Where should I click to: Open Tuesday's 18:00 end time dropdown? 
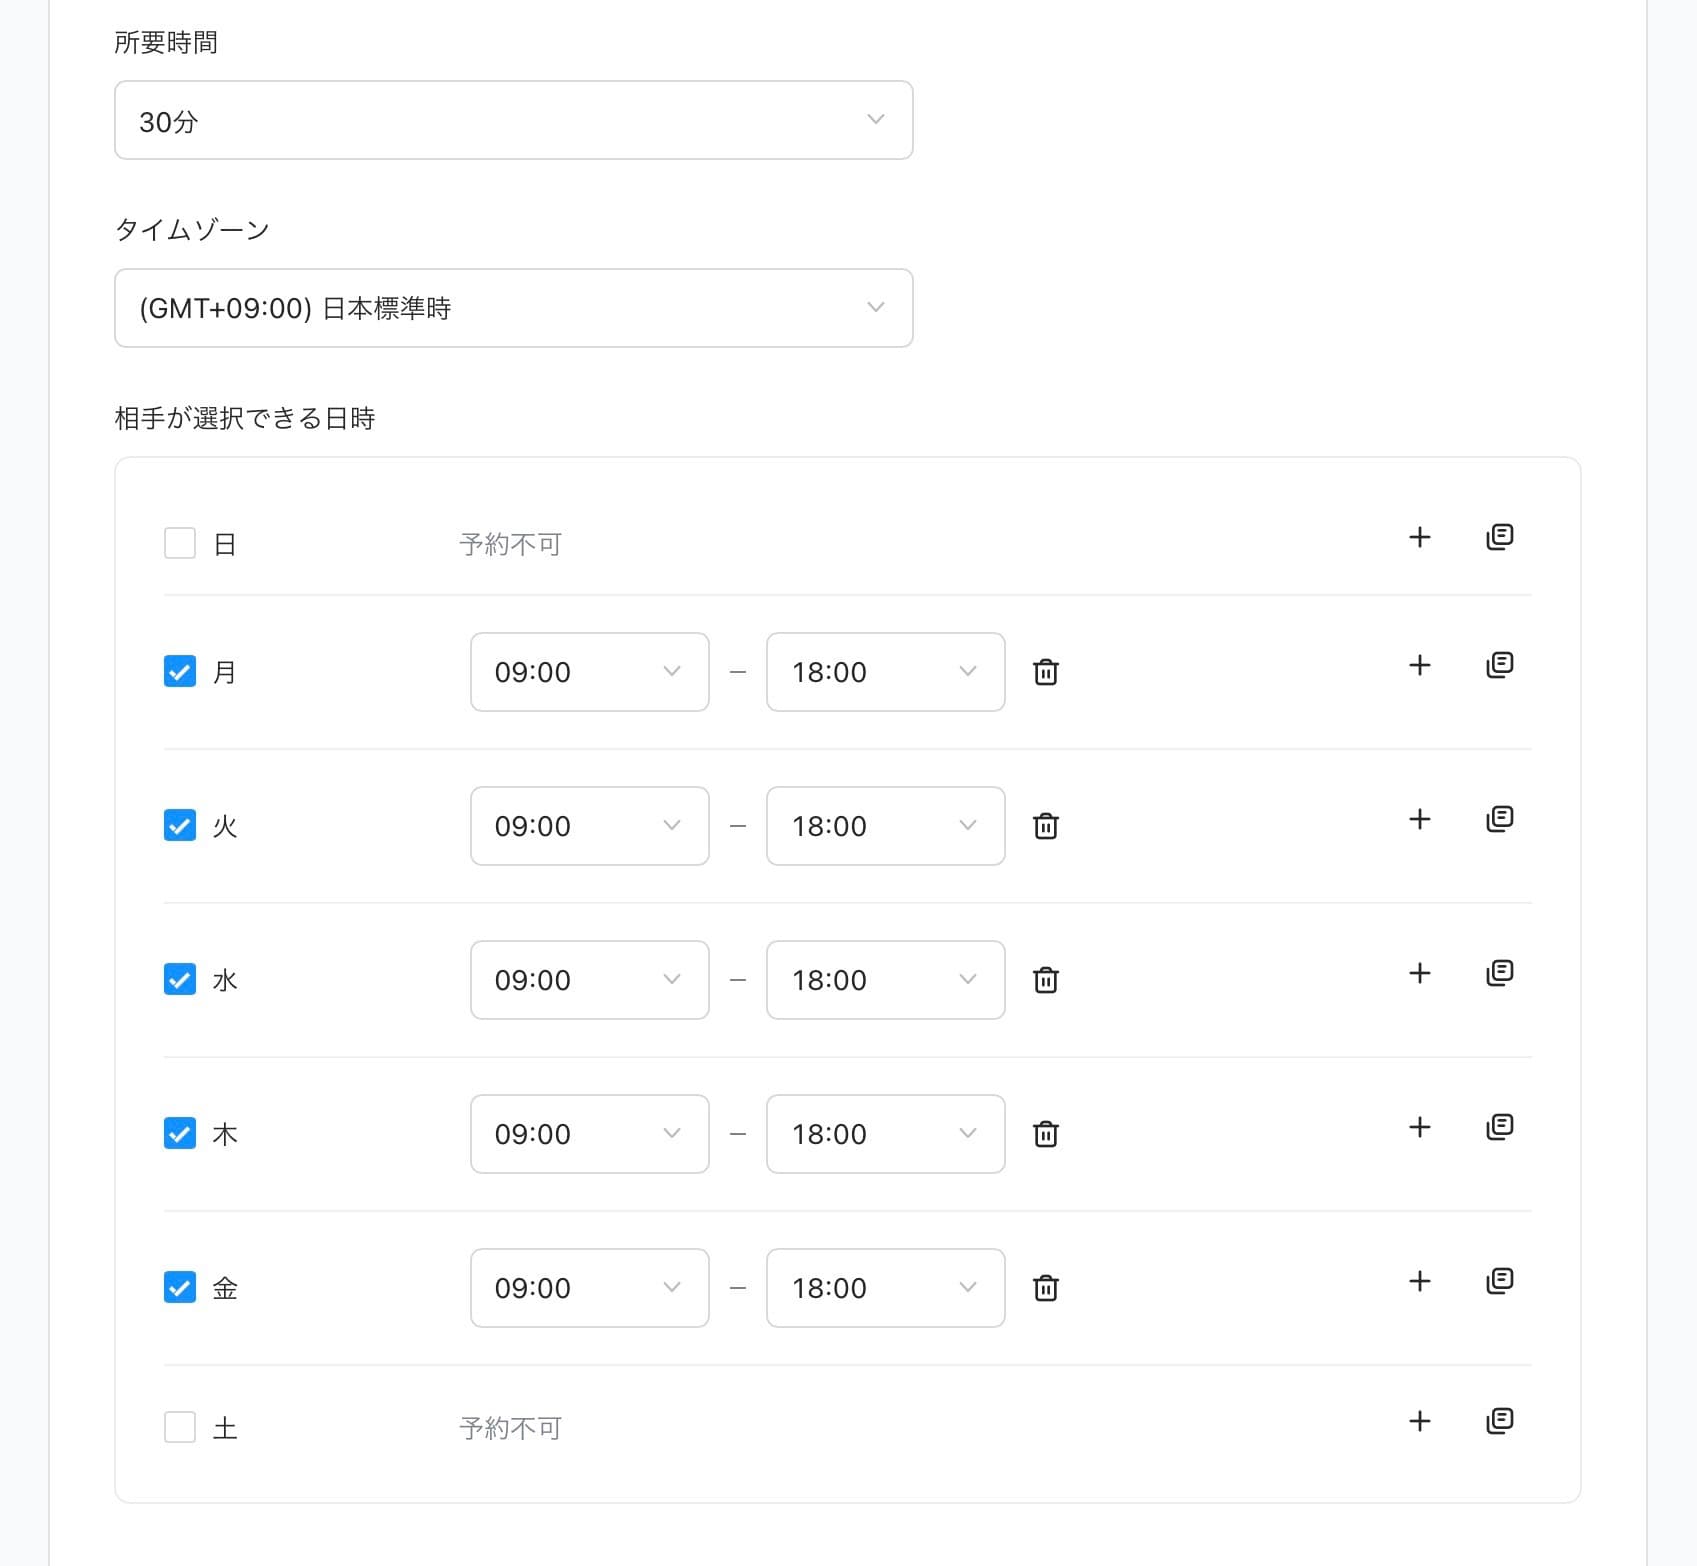coord(884,826)
